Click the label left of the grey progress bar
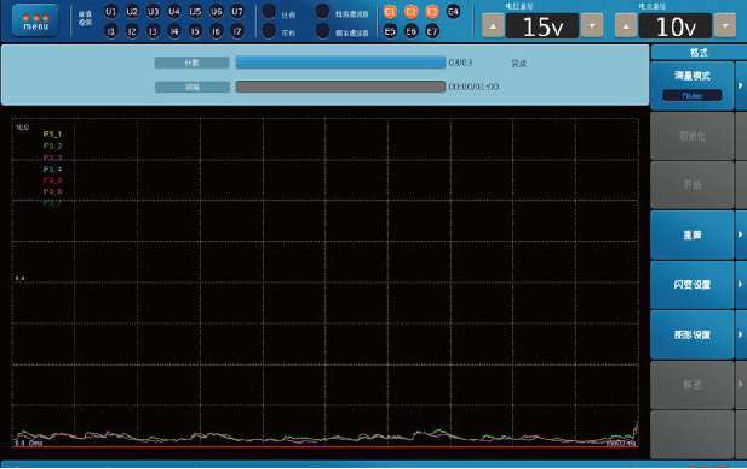 point(192,87)
